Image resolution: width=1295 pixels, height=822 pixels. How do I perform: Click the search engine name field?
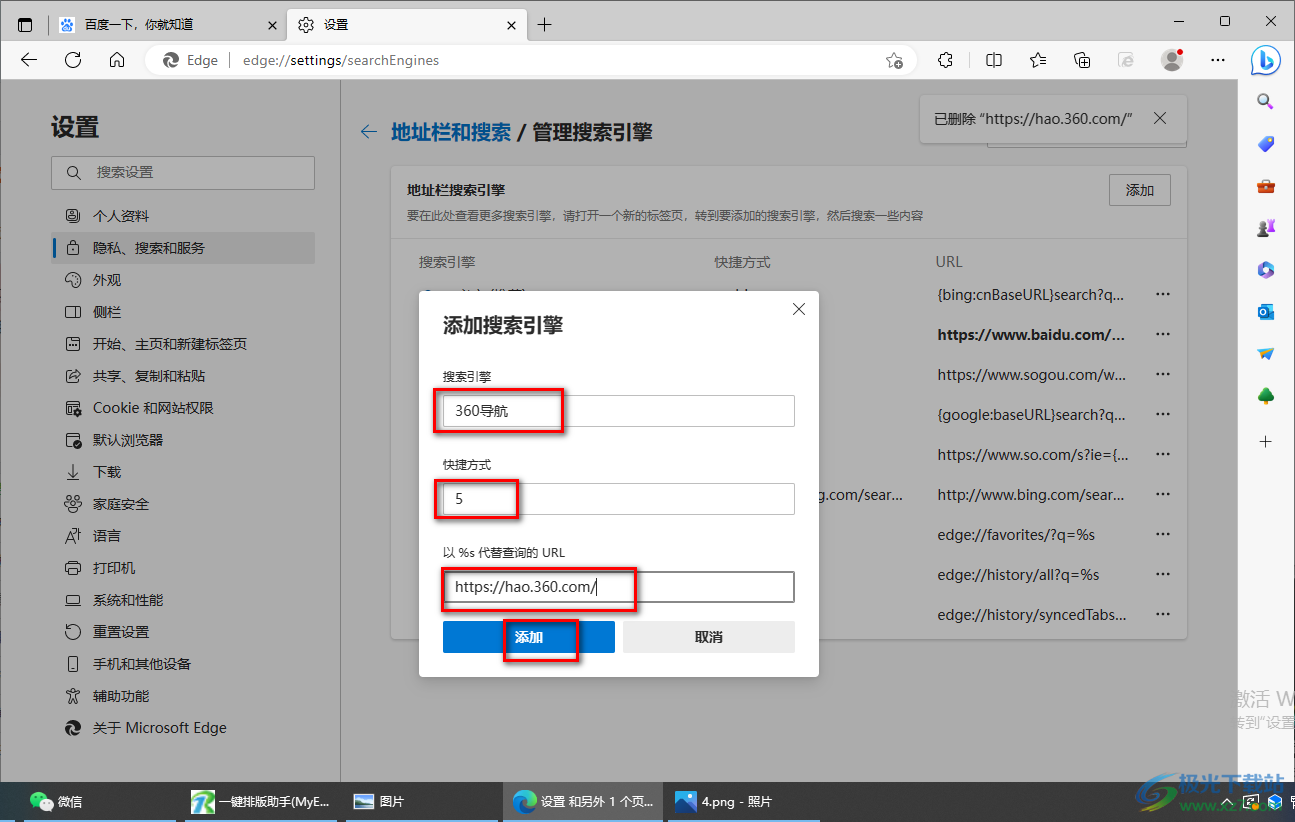[619, 411]
